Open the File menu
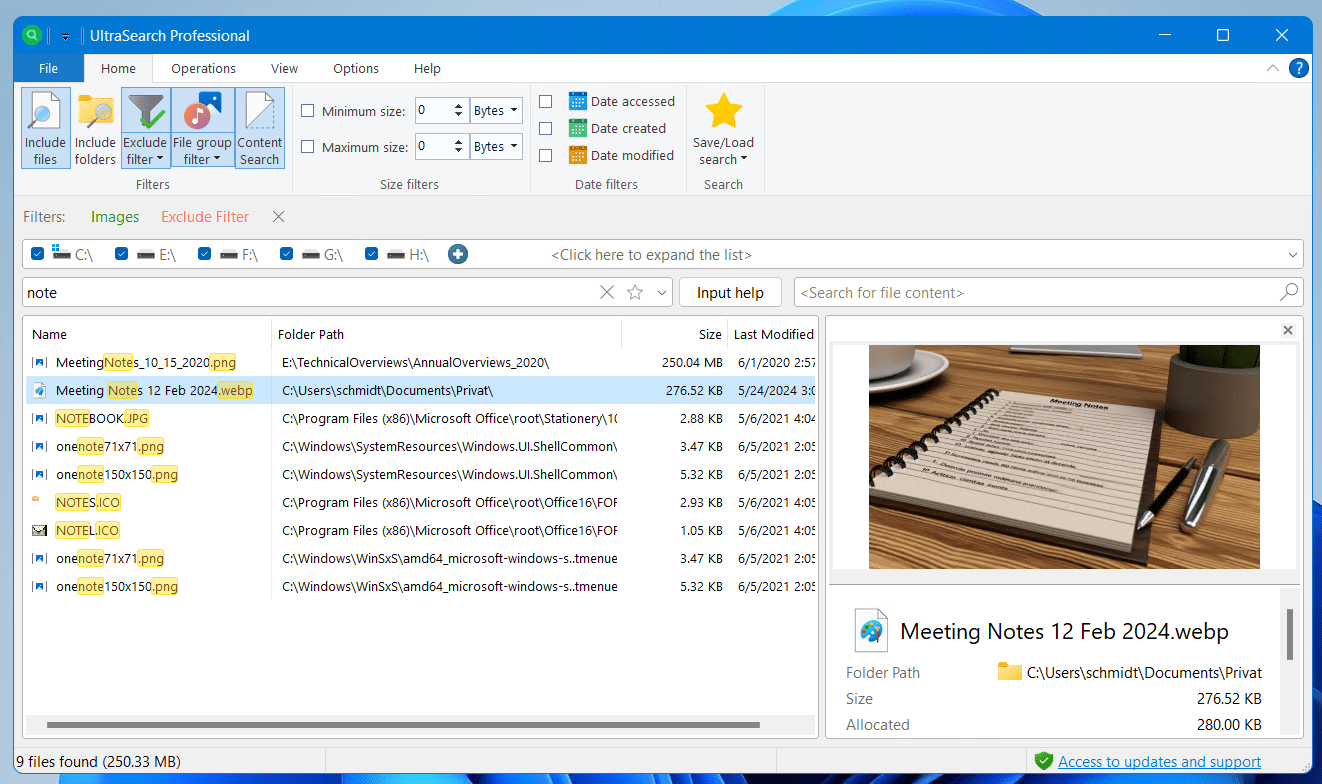Screen dimensions: 1322x784 pos(48,69)
